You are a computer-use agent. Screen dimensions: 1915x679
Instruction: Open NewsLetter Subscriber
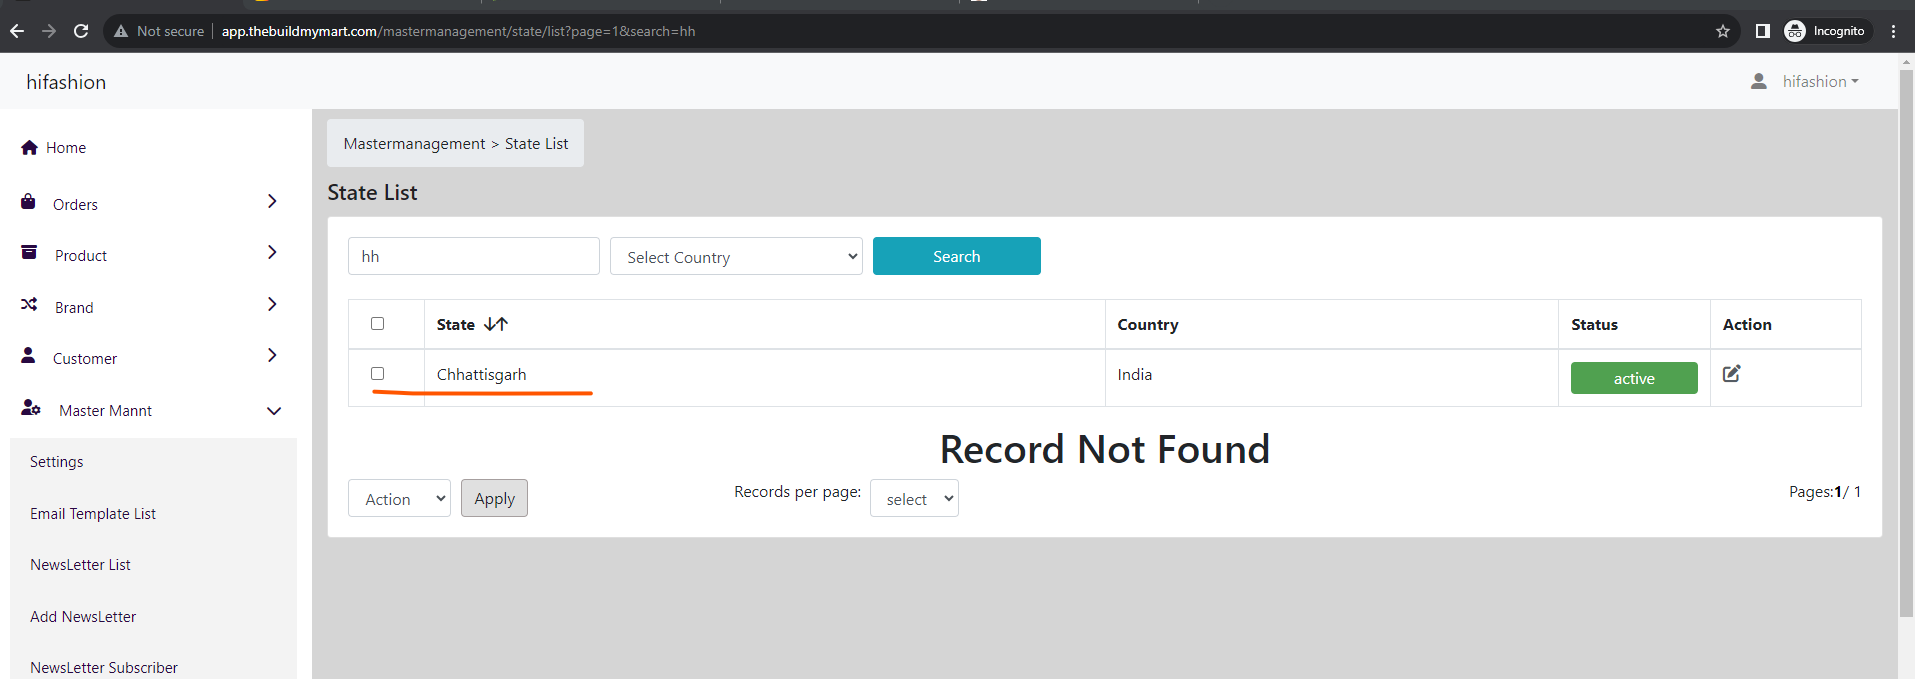(x=104, y=668)
